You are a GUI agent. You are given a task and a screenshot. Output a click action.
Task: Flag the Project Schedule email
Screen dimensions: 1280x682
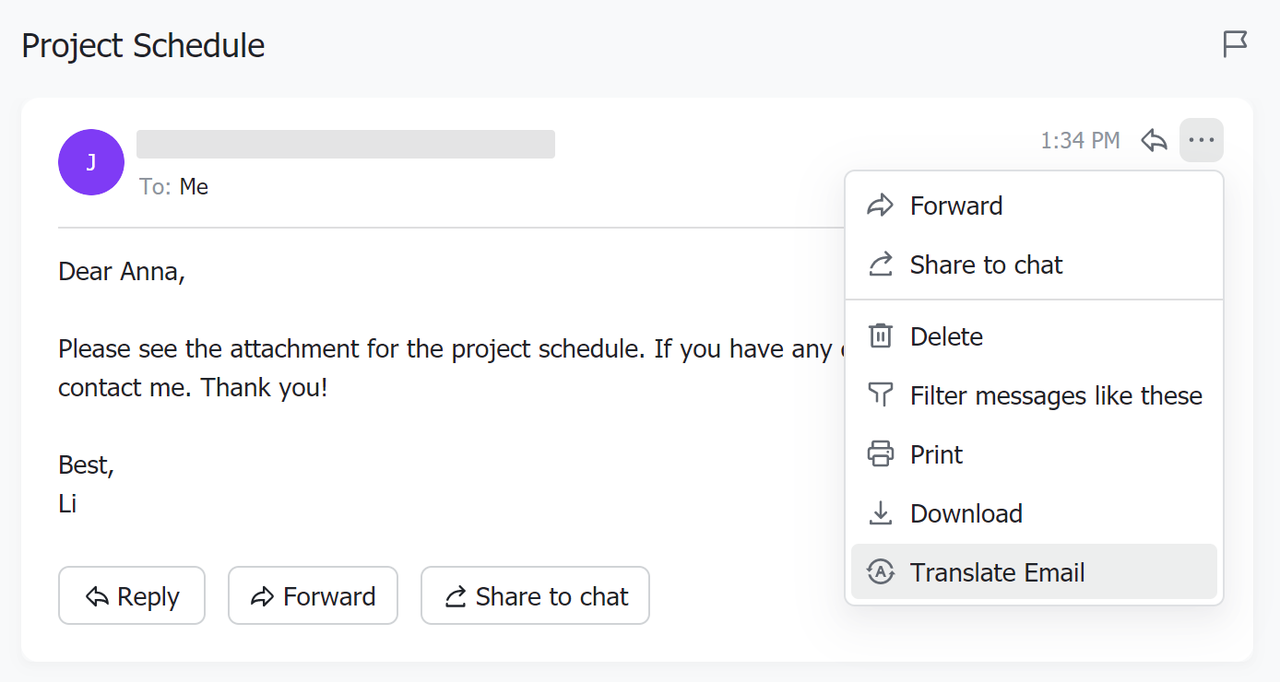pyautogui.click(x=1235, y=44)
